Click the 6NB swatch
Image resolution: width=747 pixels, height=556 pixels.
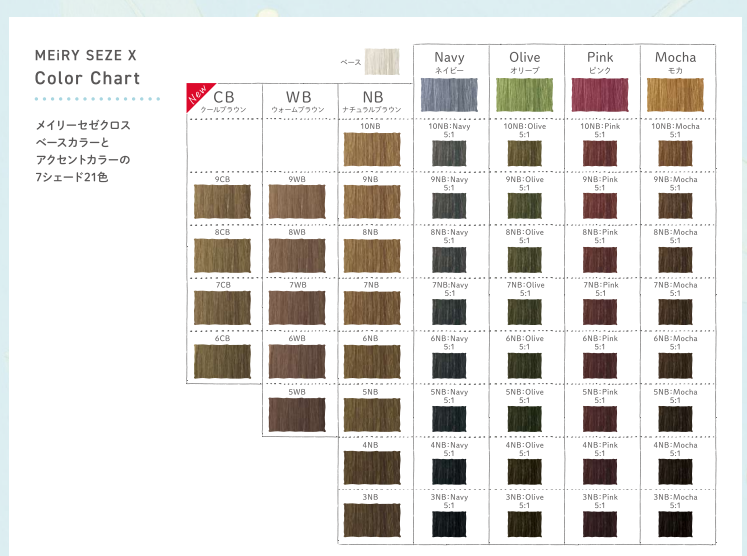(372, 361)
